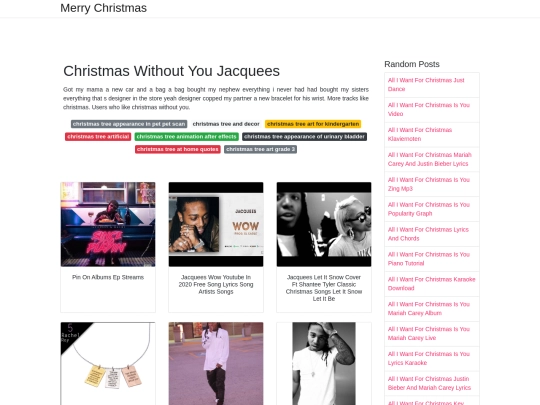Viewport: 540px width, 405px height.
Task: Open 'All I Want For Christmas Klaviernoten' post
Action: click(420, 134)
